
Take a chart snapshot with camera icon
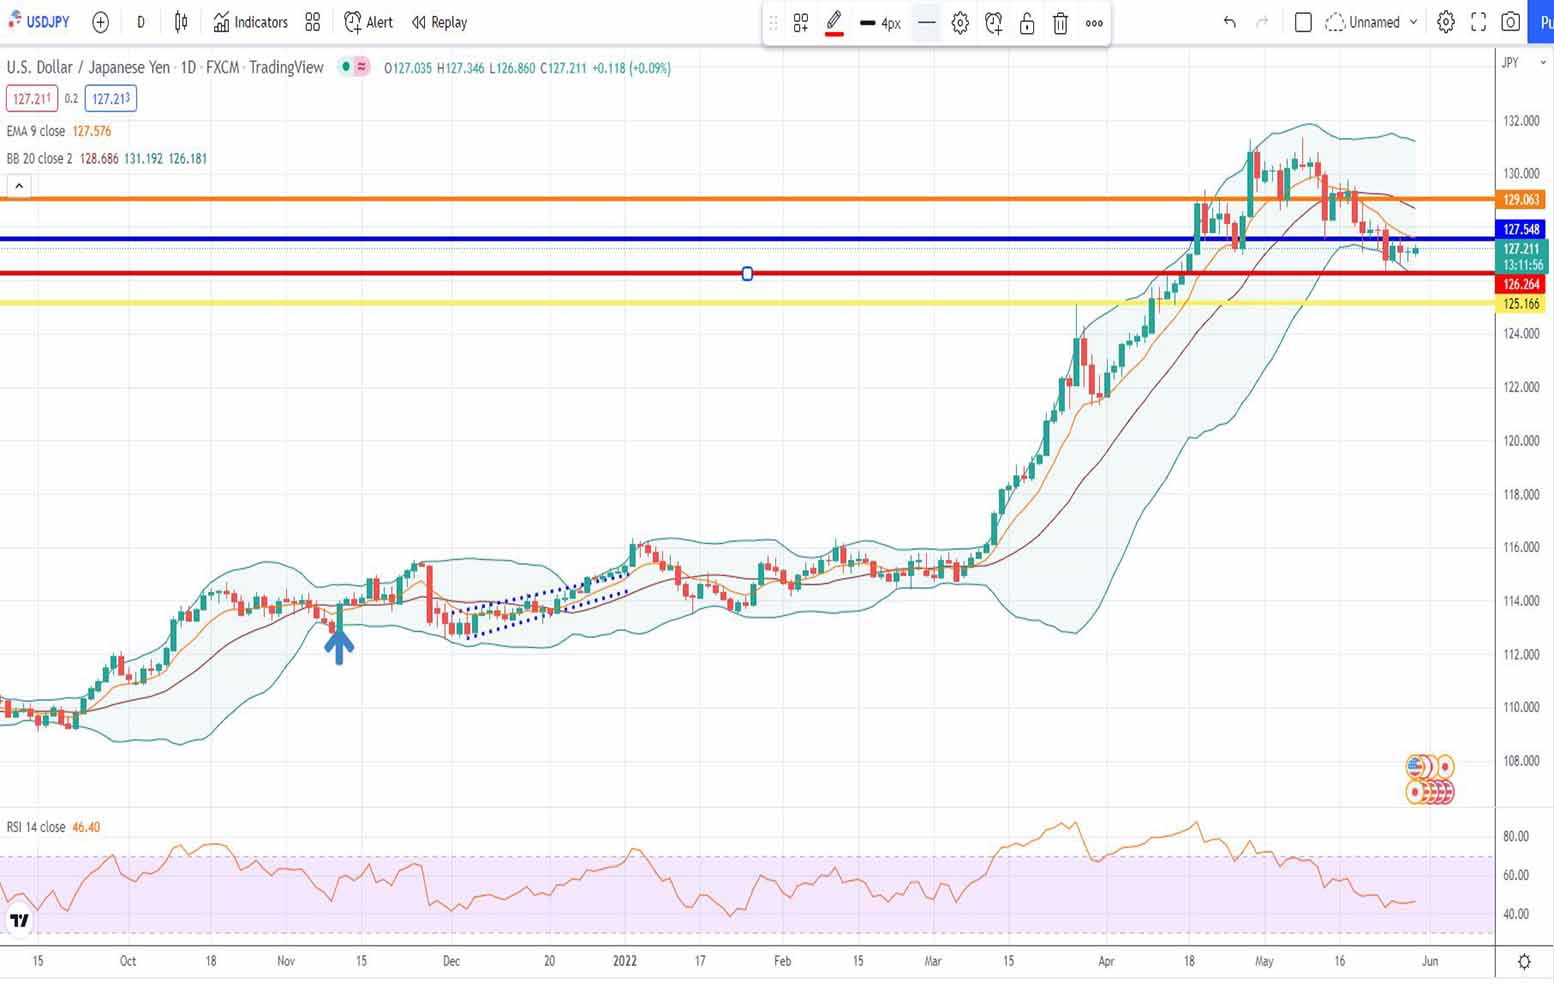(1511, 22)
